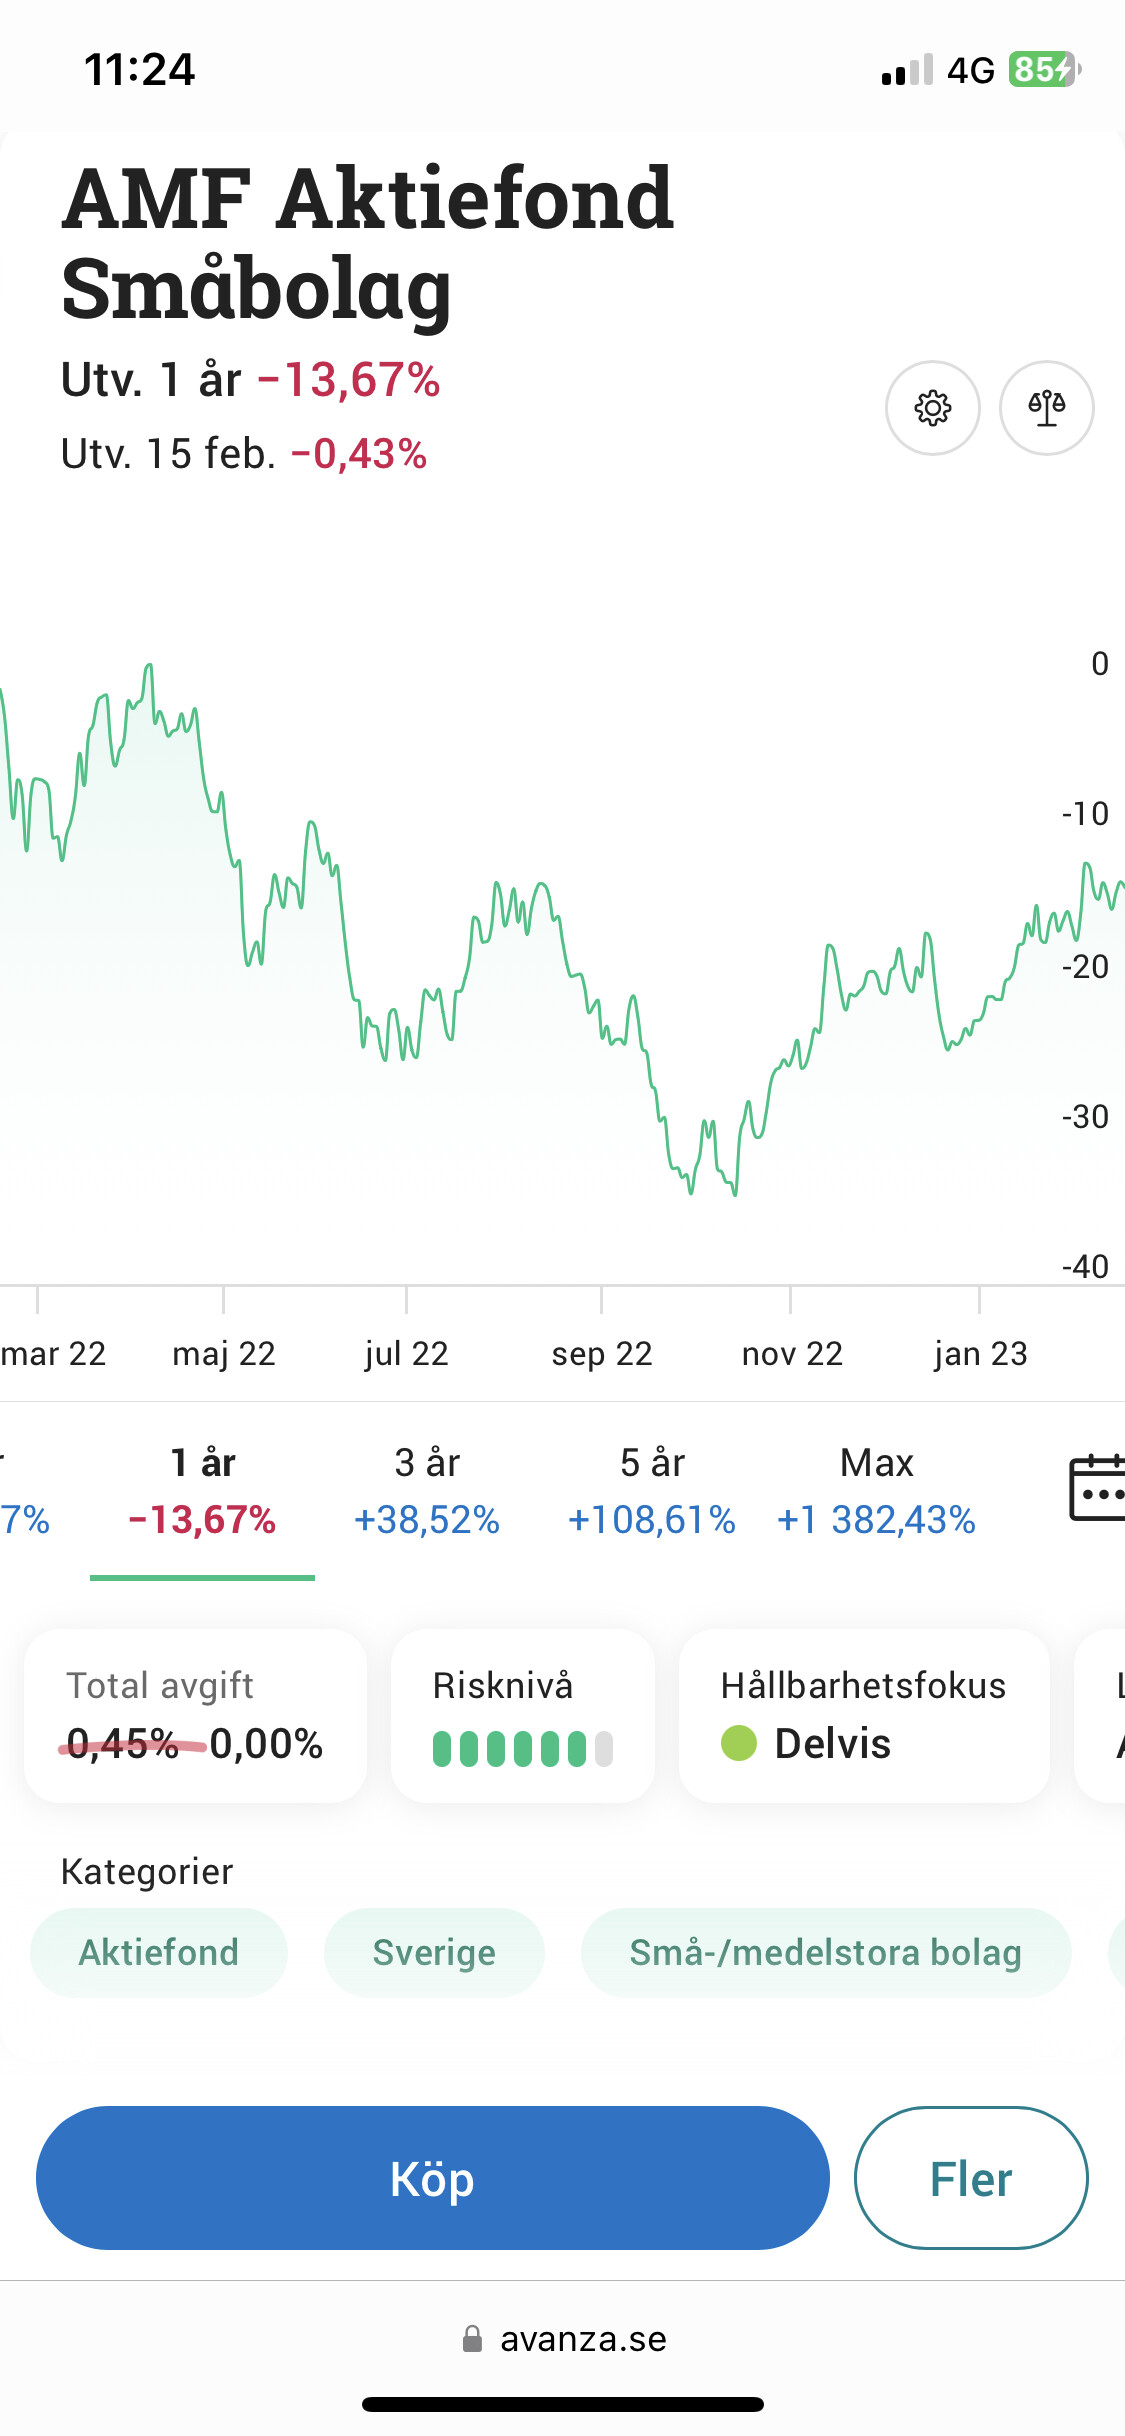Tap the battery status indicator
This screenshot has height=2436, width=1125.
1043,70
